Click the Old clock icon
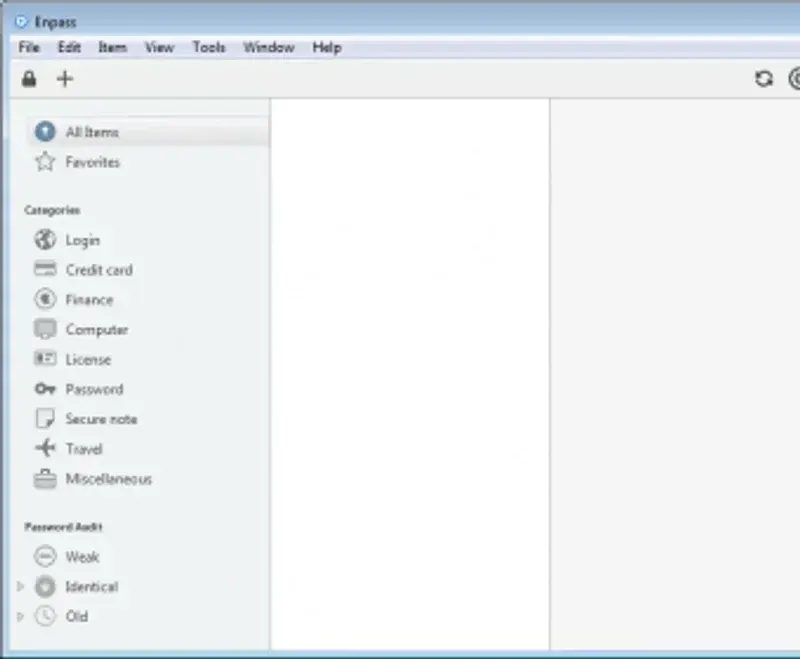Image resolution: width=800 pixels, height=659 pixels. tap(45, 616)
